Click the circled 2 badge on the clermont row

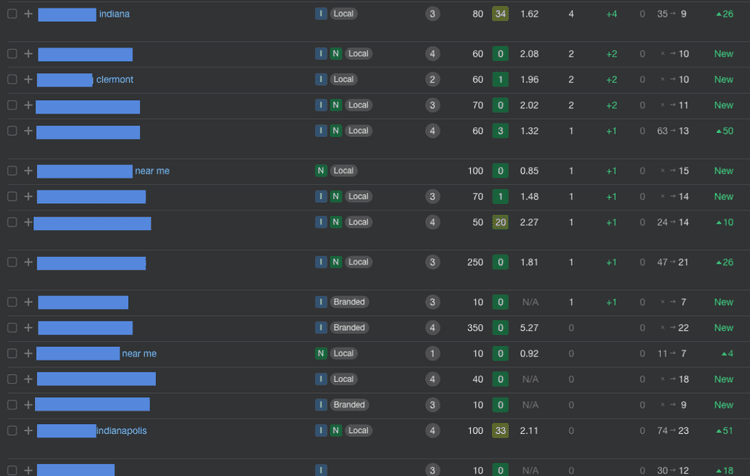pyautogui.click(x=432, y=79)
